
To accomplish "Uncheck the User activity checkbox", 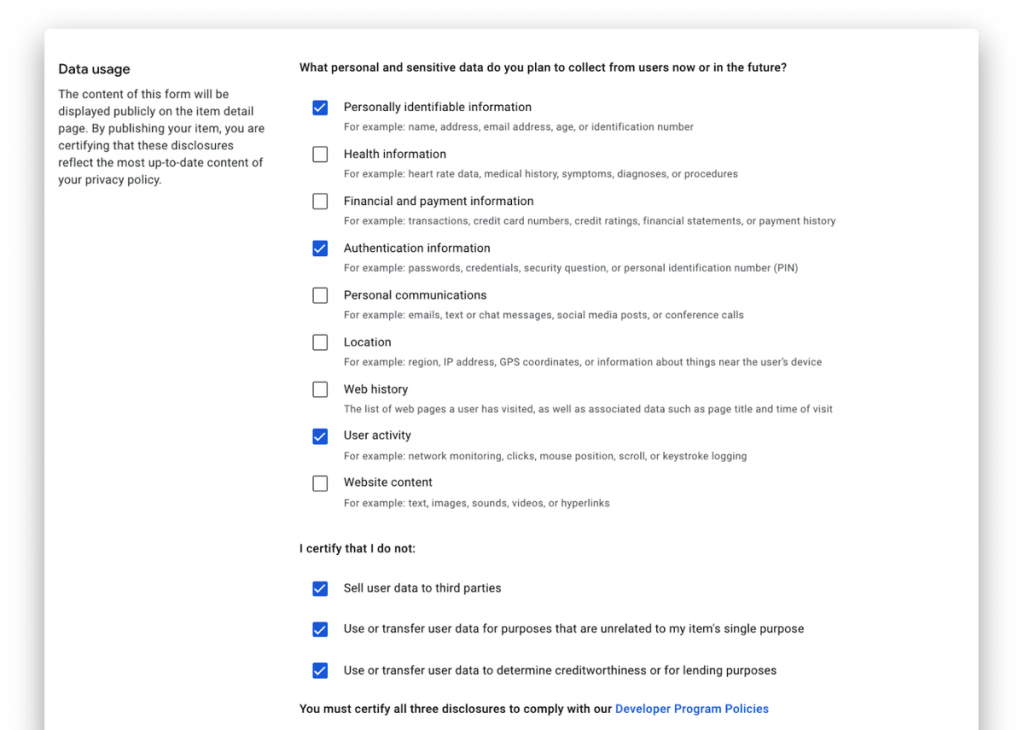I will point(320,436).
